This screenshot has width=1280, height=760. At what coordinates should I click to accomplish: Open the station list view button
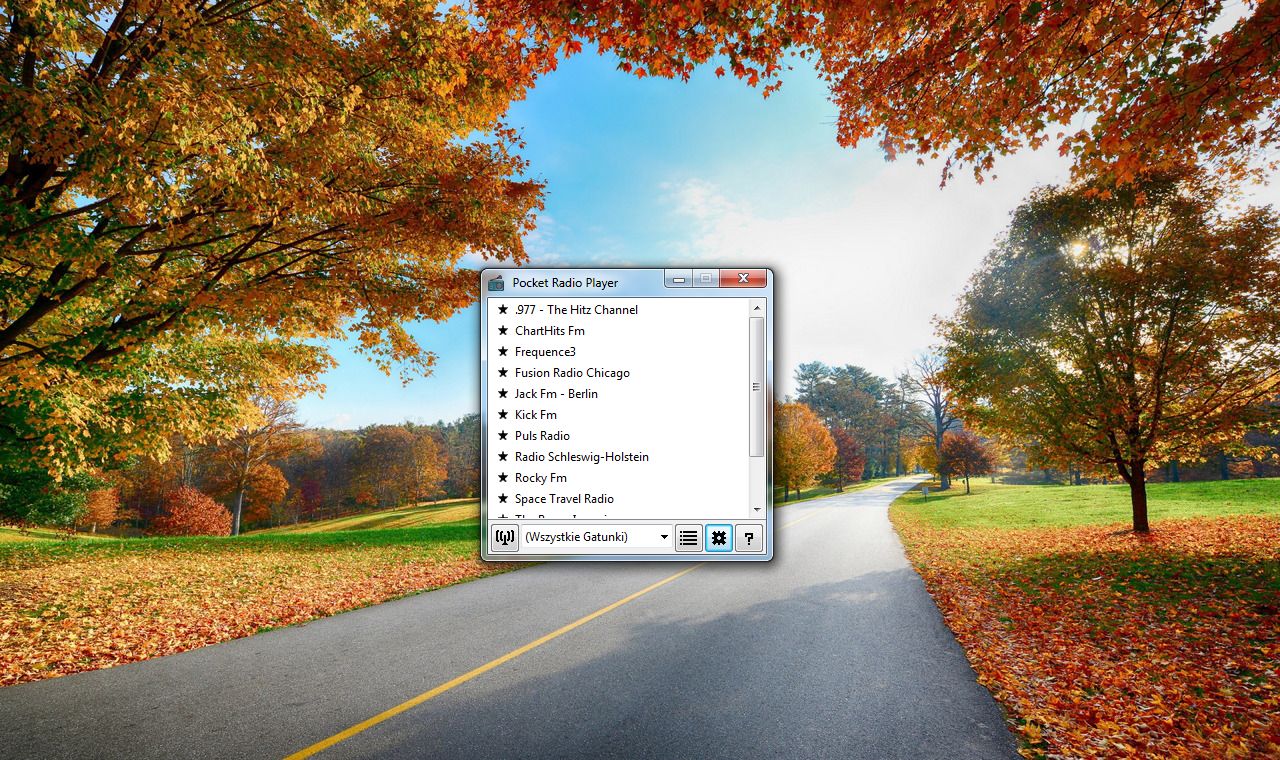[x=688, y=538]
